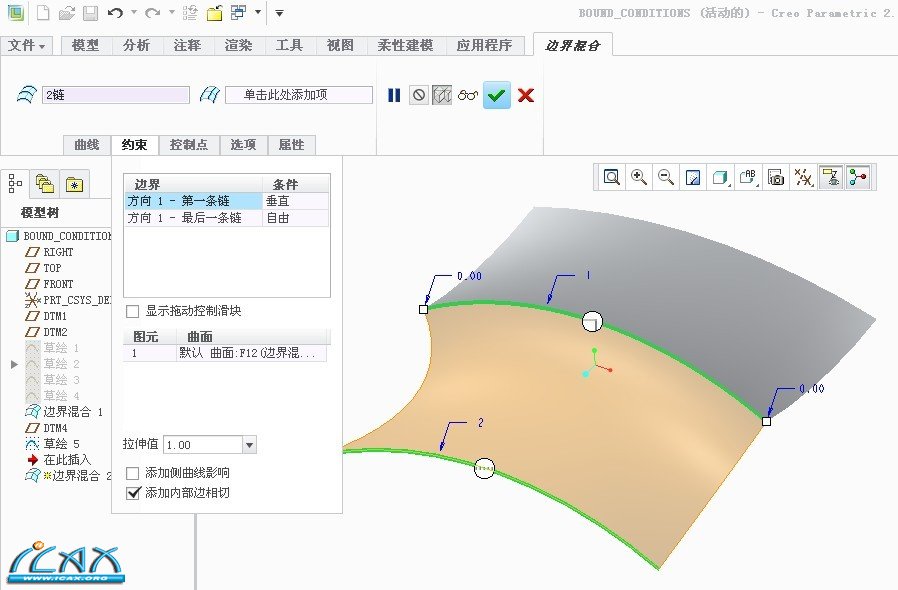This screenshot has height=590, width=898.
Task: Open the 选项 panel tab
Action: pyautogui.click(x=243, y=145)
